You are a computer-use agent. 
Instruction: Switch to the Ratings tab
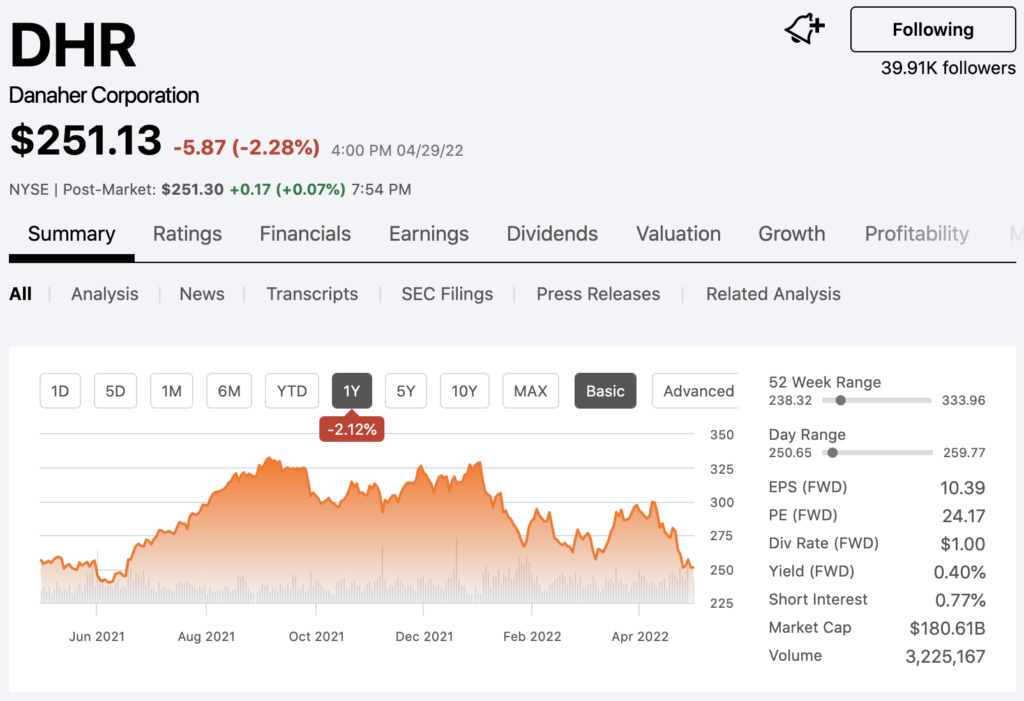pos(187,234)
